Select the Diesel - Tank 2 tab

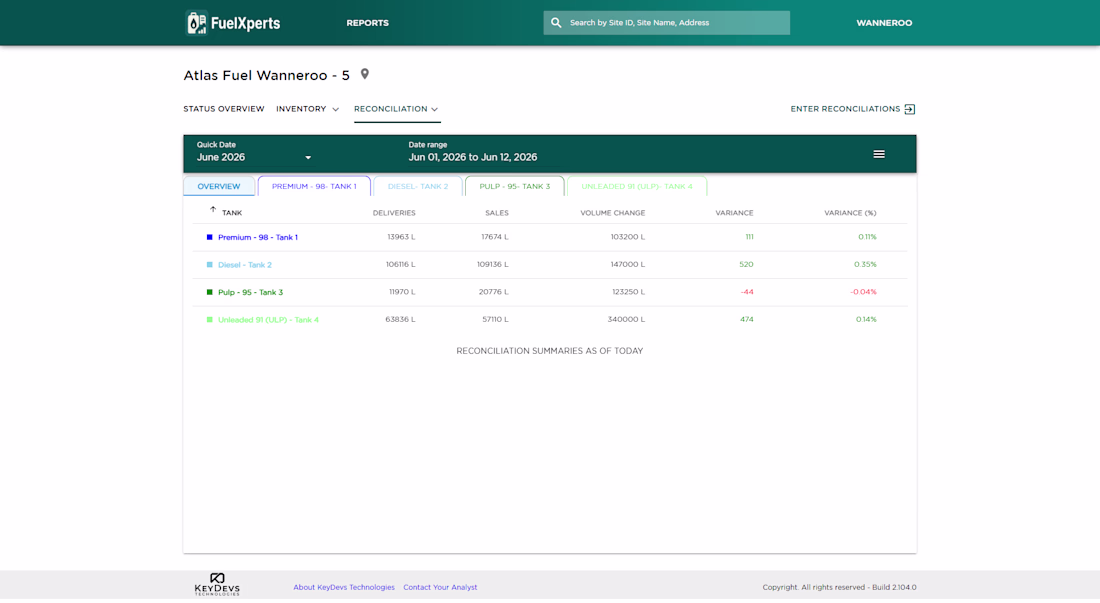click(x=418, y=186)
